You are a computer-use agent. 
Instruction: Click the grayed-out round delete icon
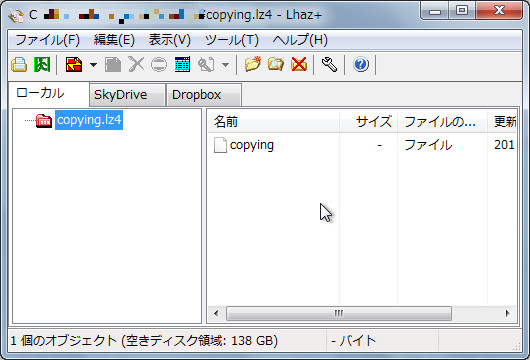click(159, 64)
